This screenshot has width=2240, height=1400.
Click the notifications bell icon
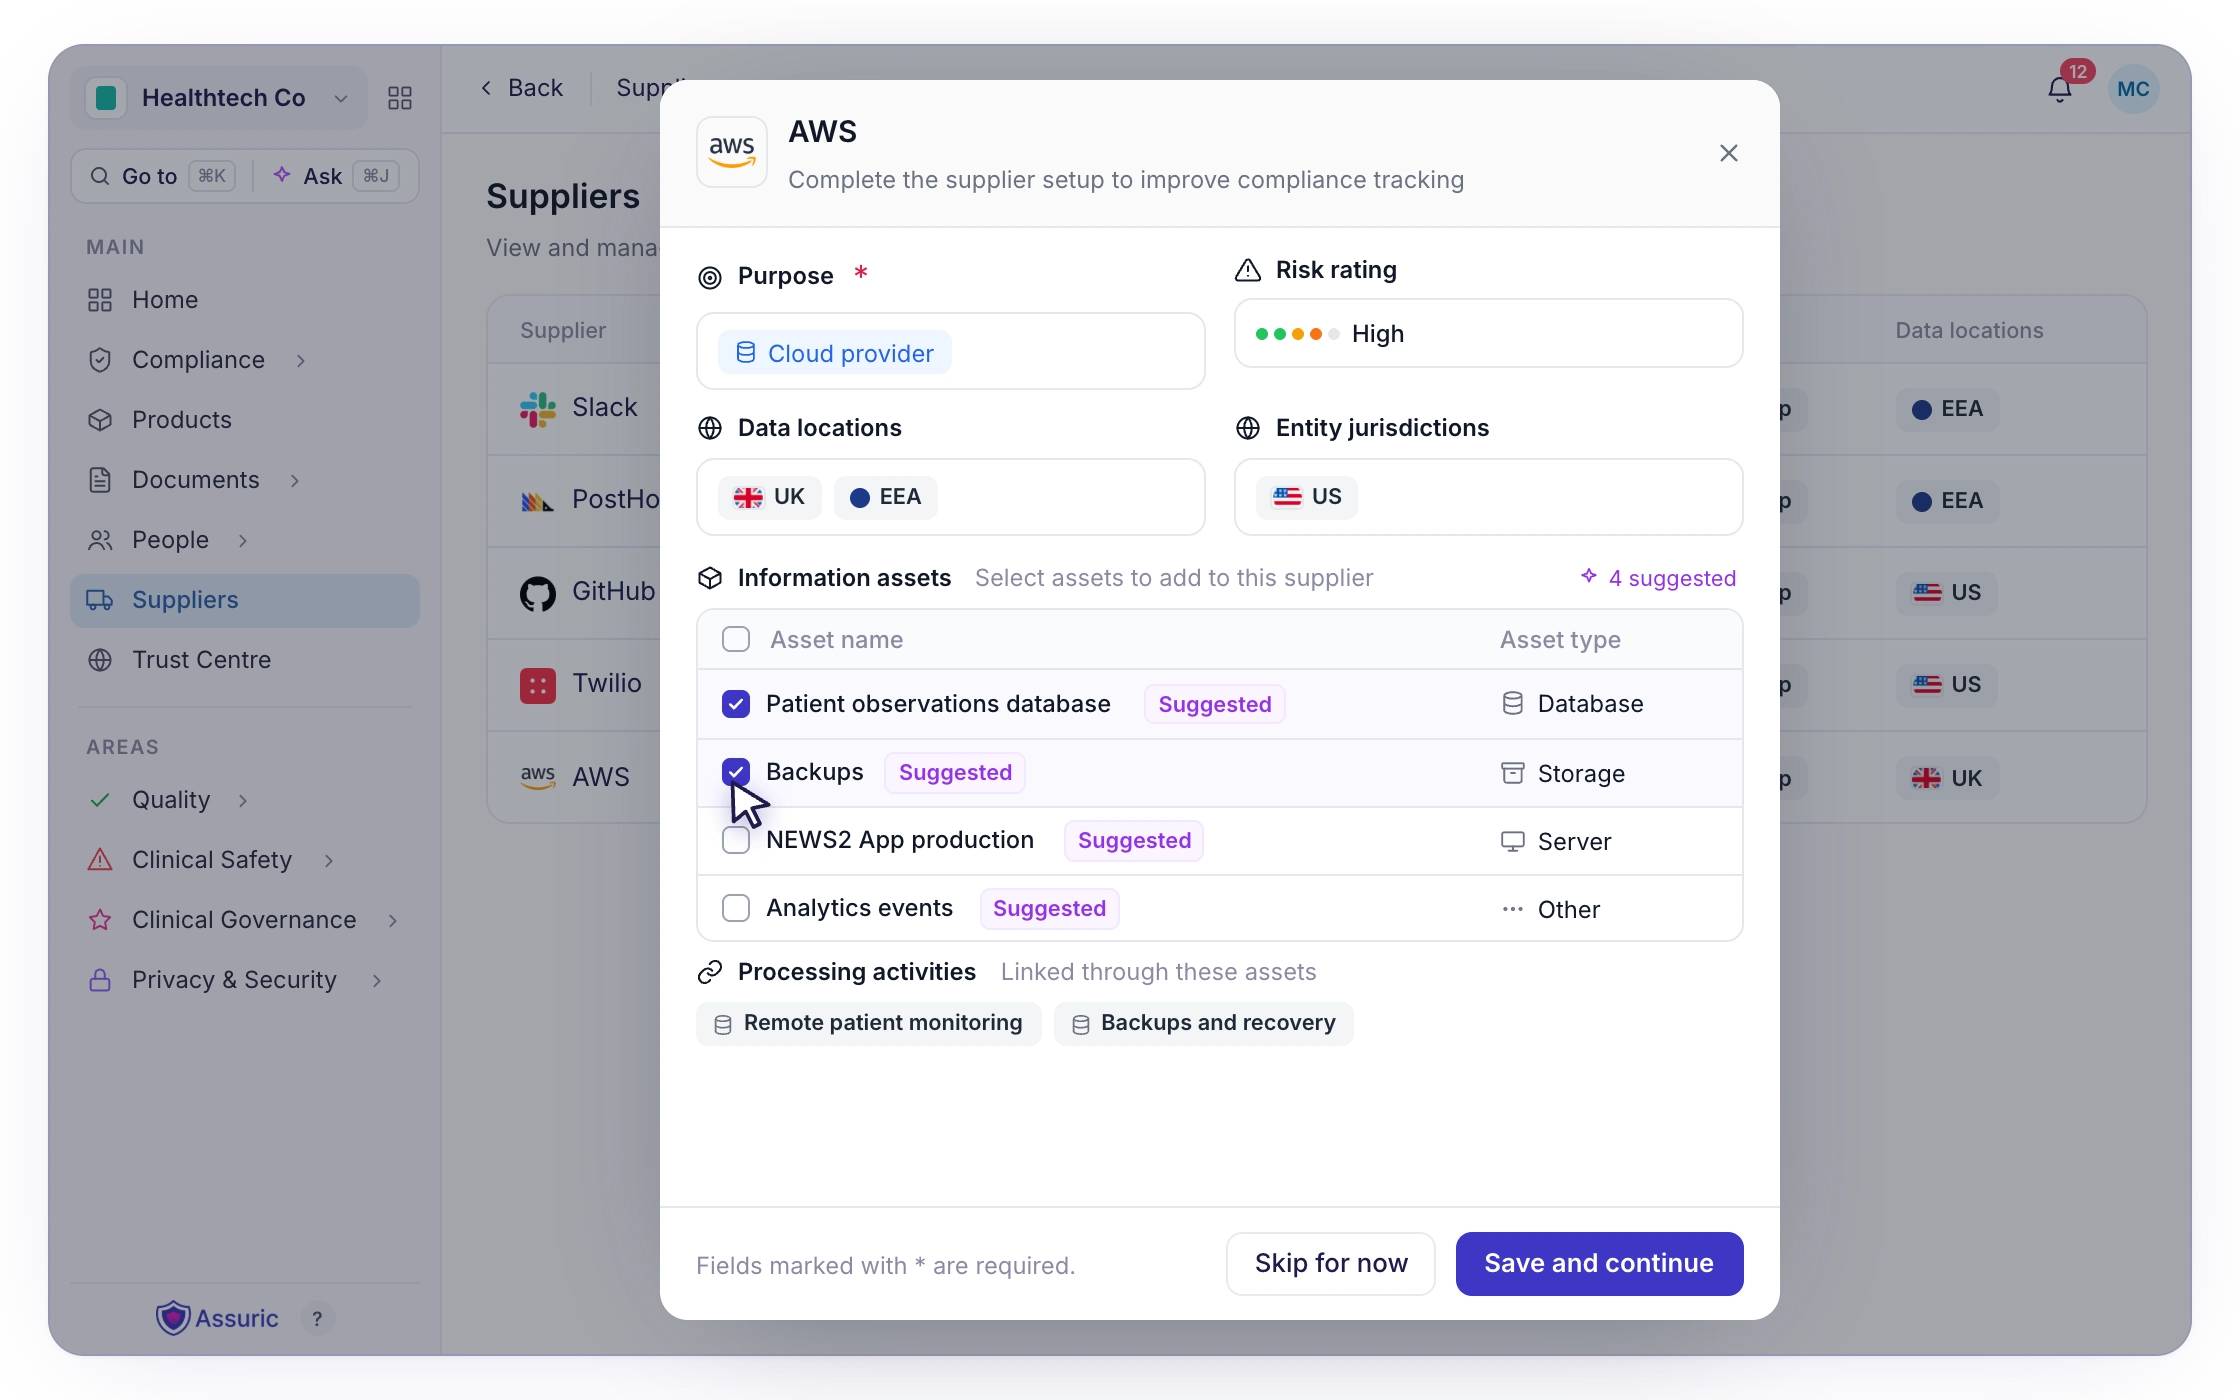pyautogui.click(x=2059, y=90)
